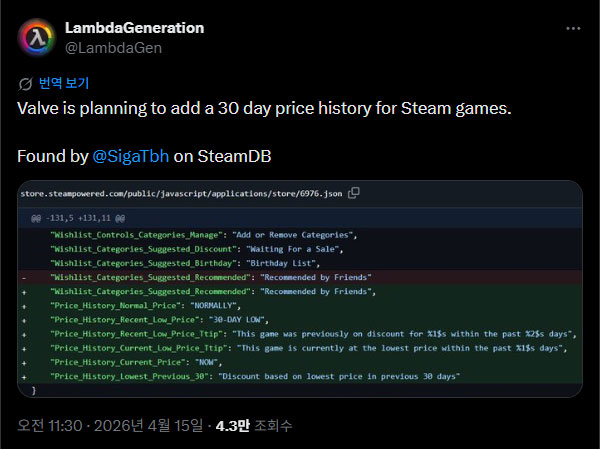This screenshot has height=449, width=600.
Task: Click the LambdaGeneration display name
Action: [134, 28]
